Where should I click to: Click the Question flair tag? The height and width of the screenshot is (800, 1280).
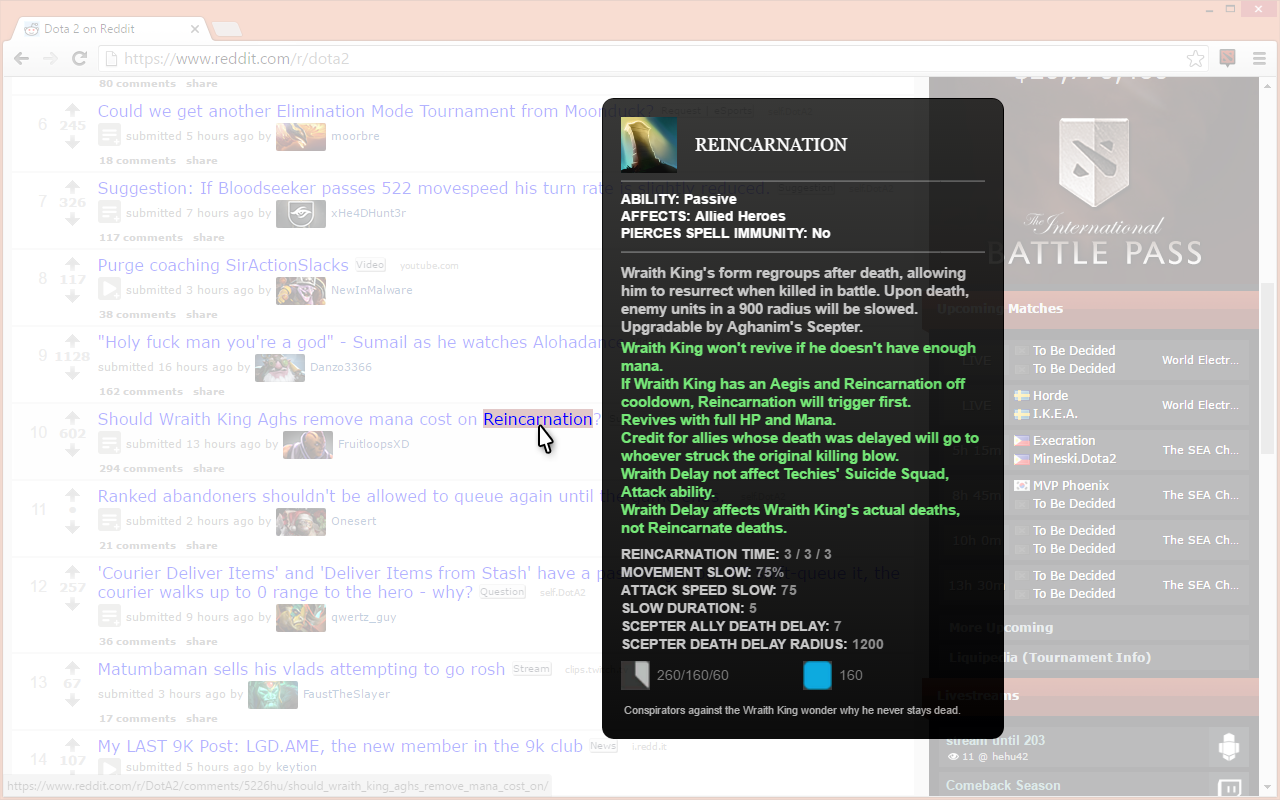502,592
